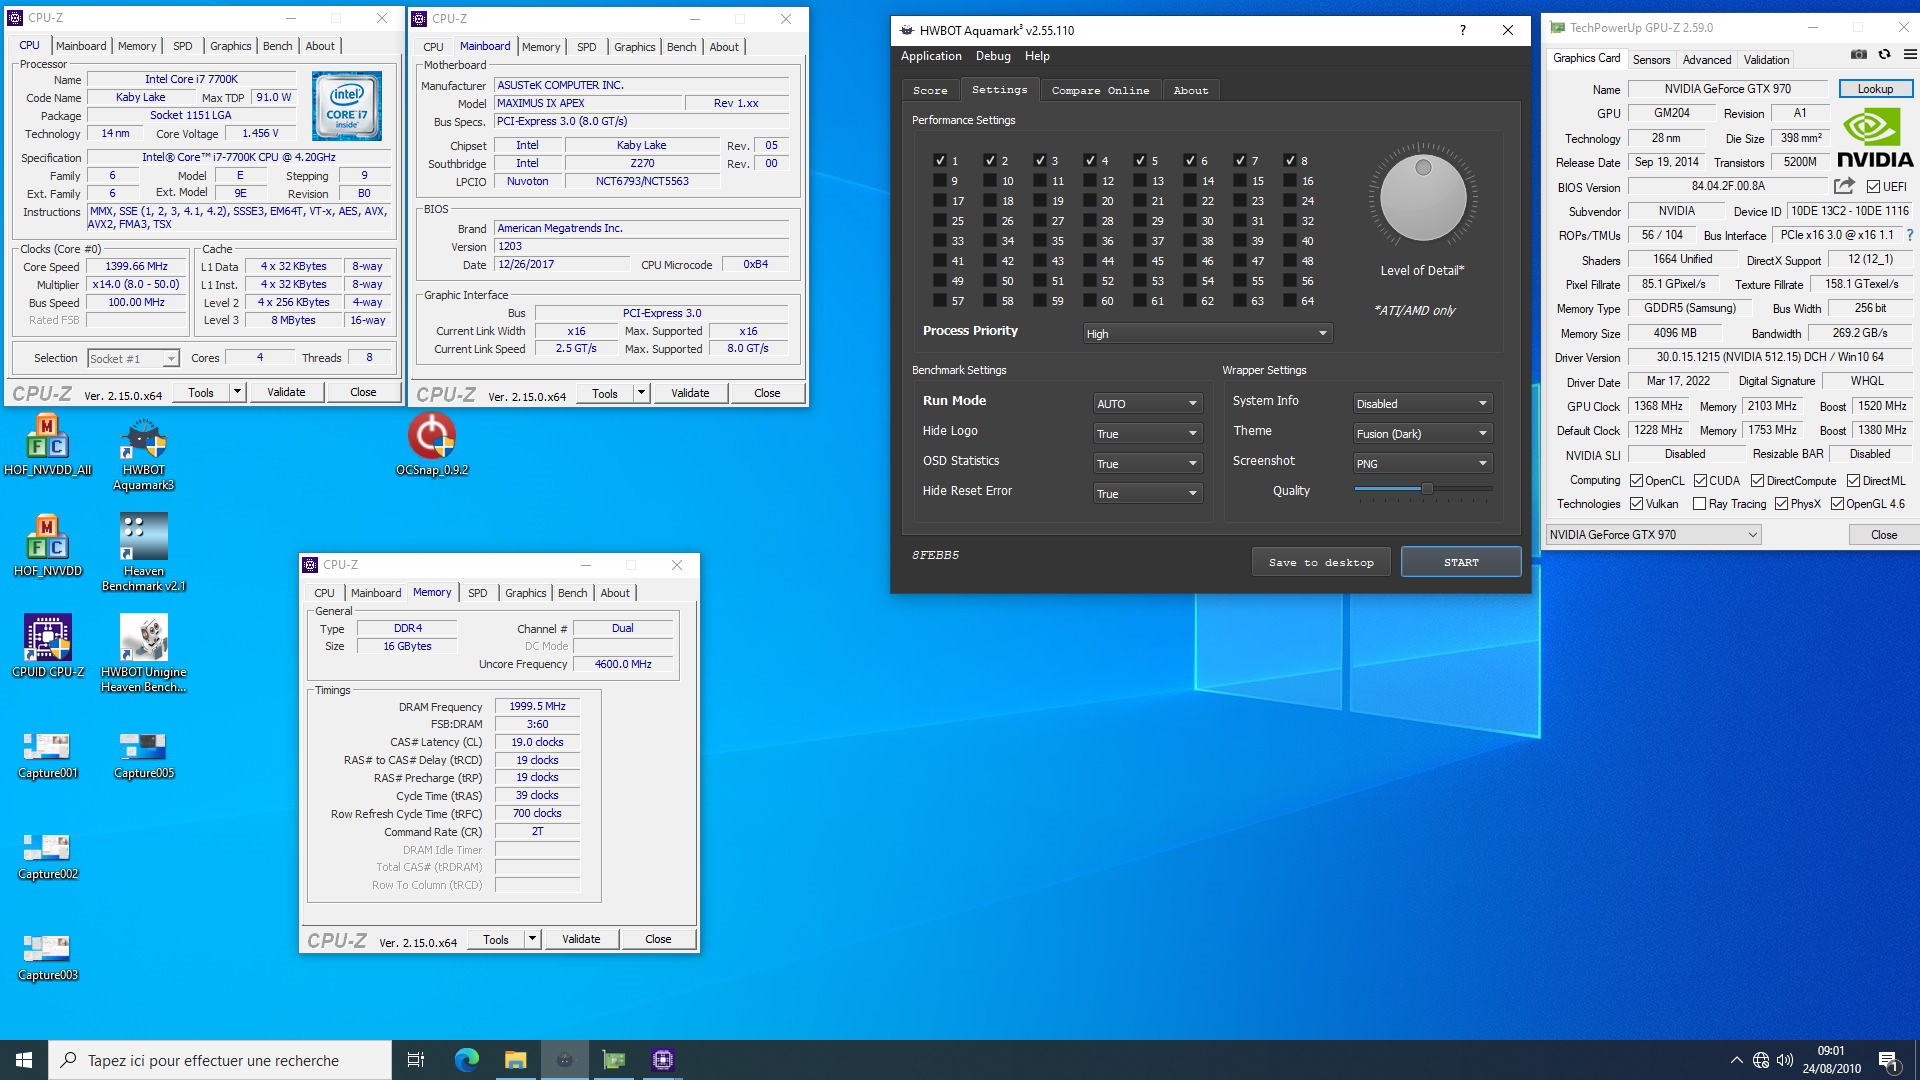Open the GPU-Z hamburger menu
The width and height of the screenshot is (1920, 1080).
click(x=1910, y=55)
